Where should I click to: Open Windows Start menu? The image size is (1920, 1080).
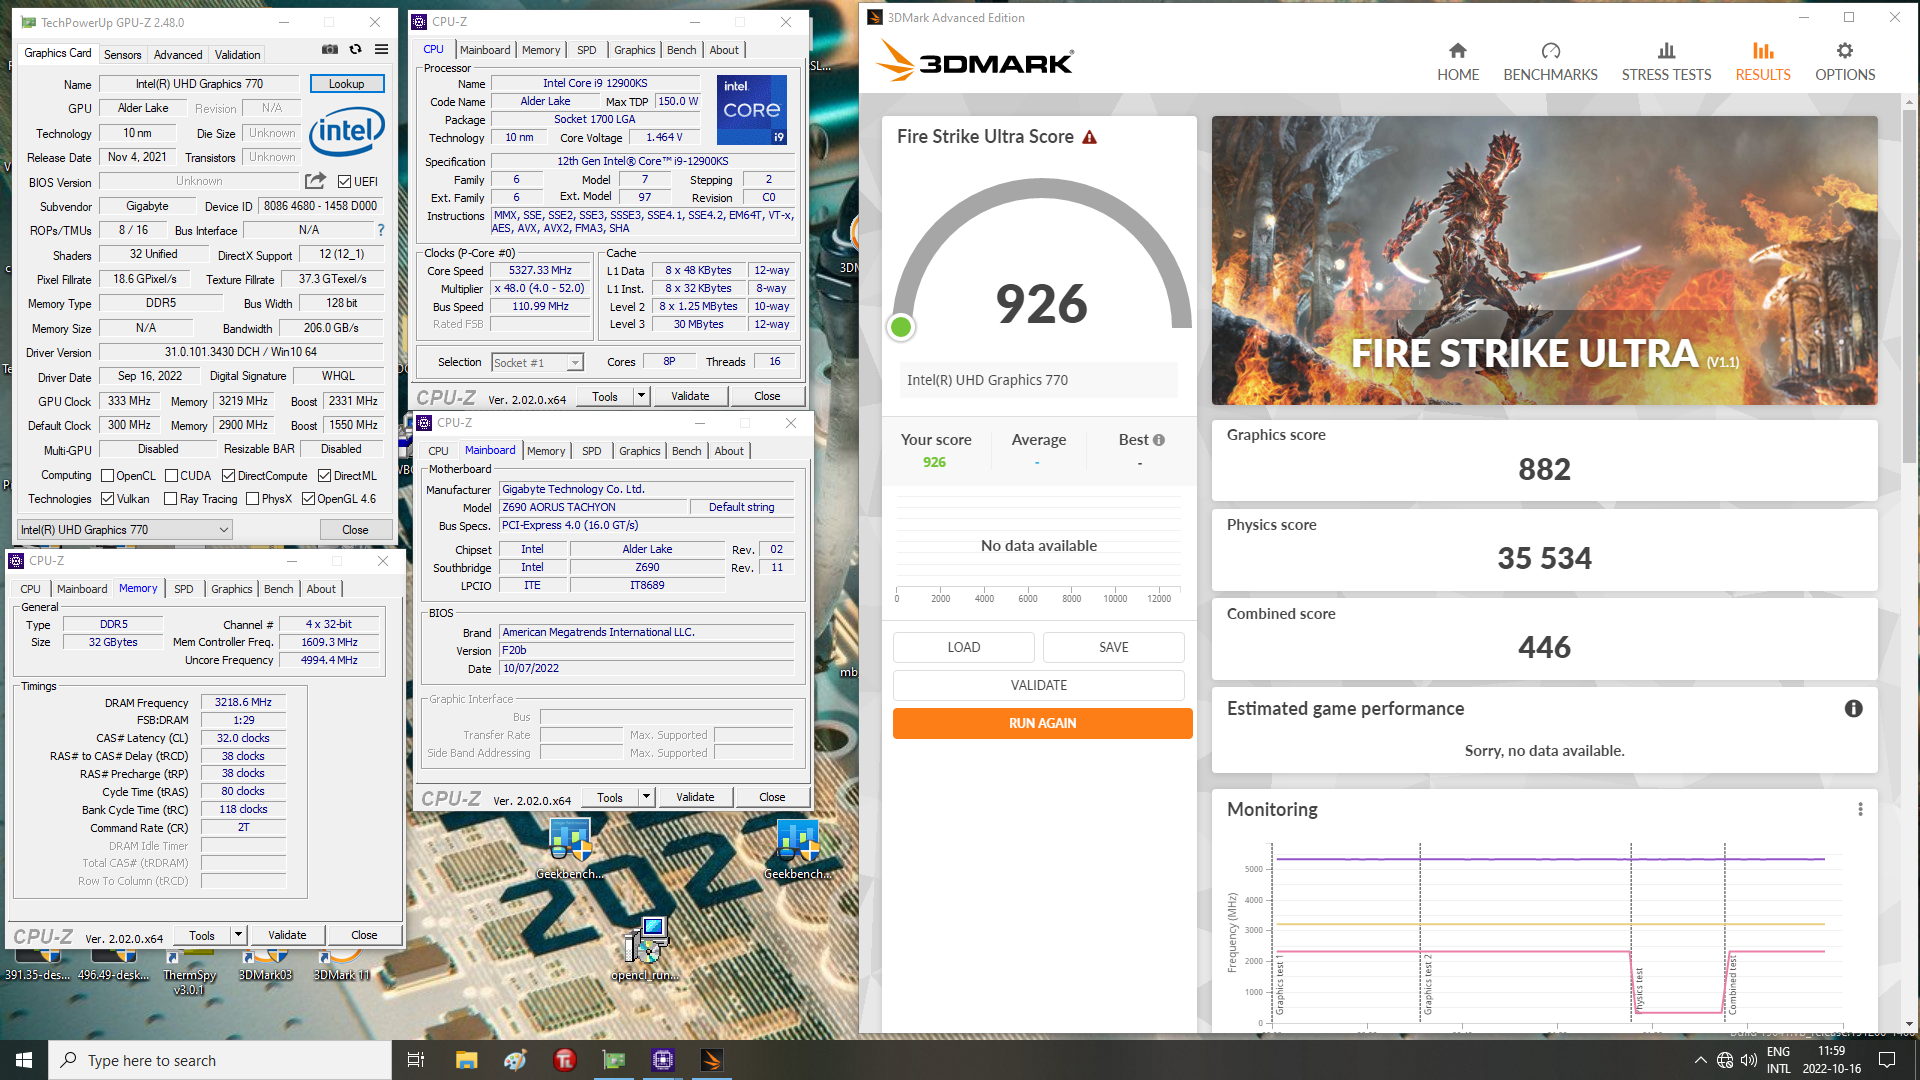pyautogui.click(x=24, y=1060)
